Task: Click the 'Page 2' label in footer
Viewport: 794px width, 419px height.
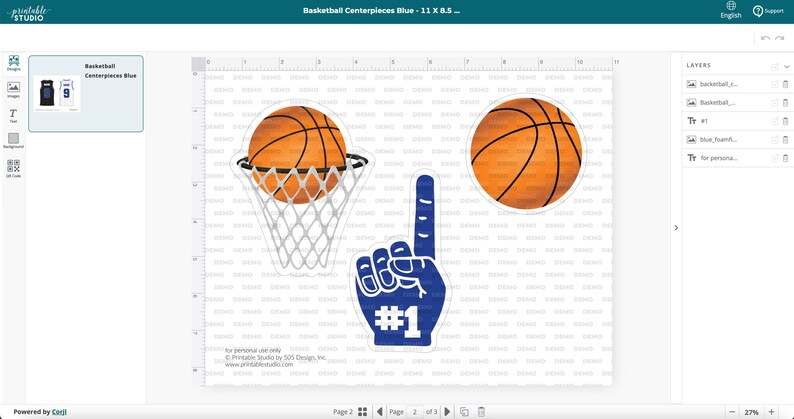Action: [x=343, y=412]
